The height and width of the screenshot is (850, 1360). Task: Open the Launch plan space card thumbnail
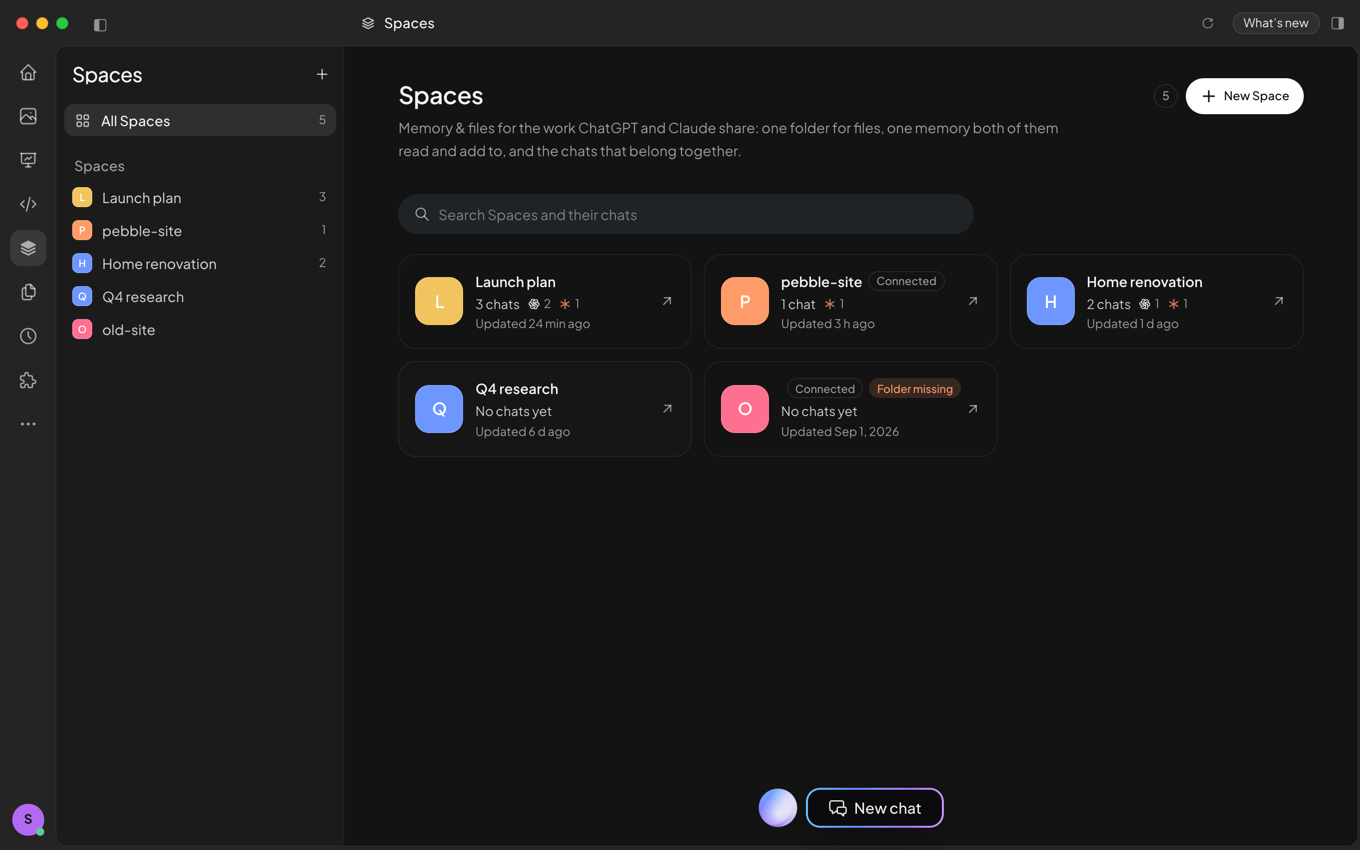click(439, 301)
